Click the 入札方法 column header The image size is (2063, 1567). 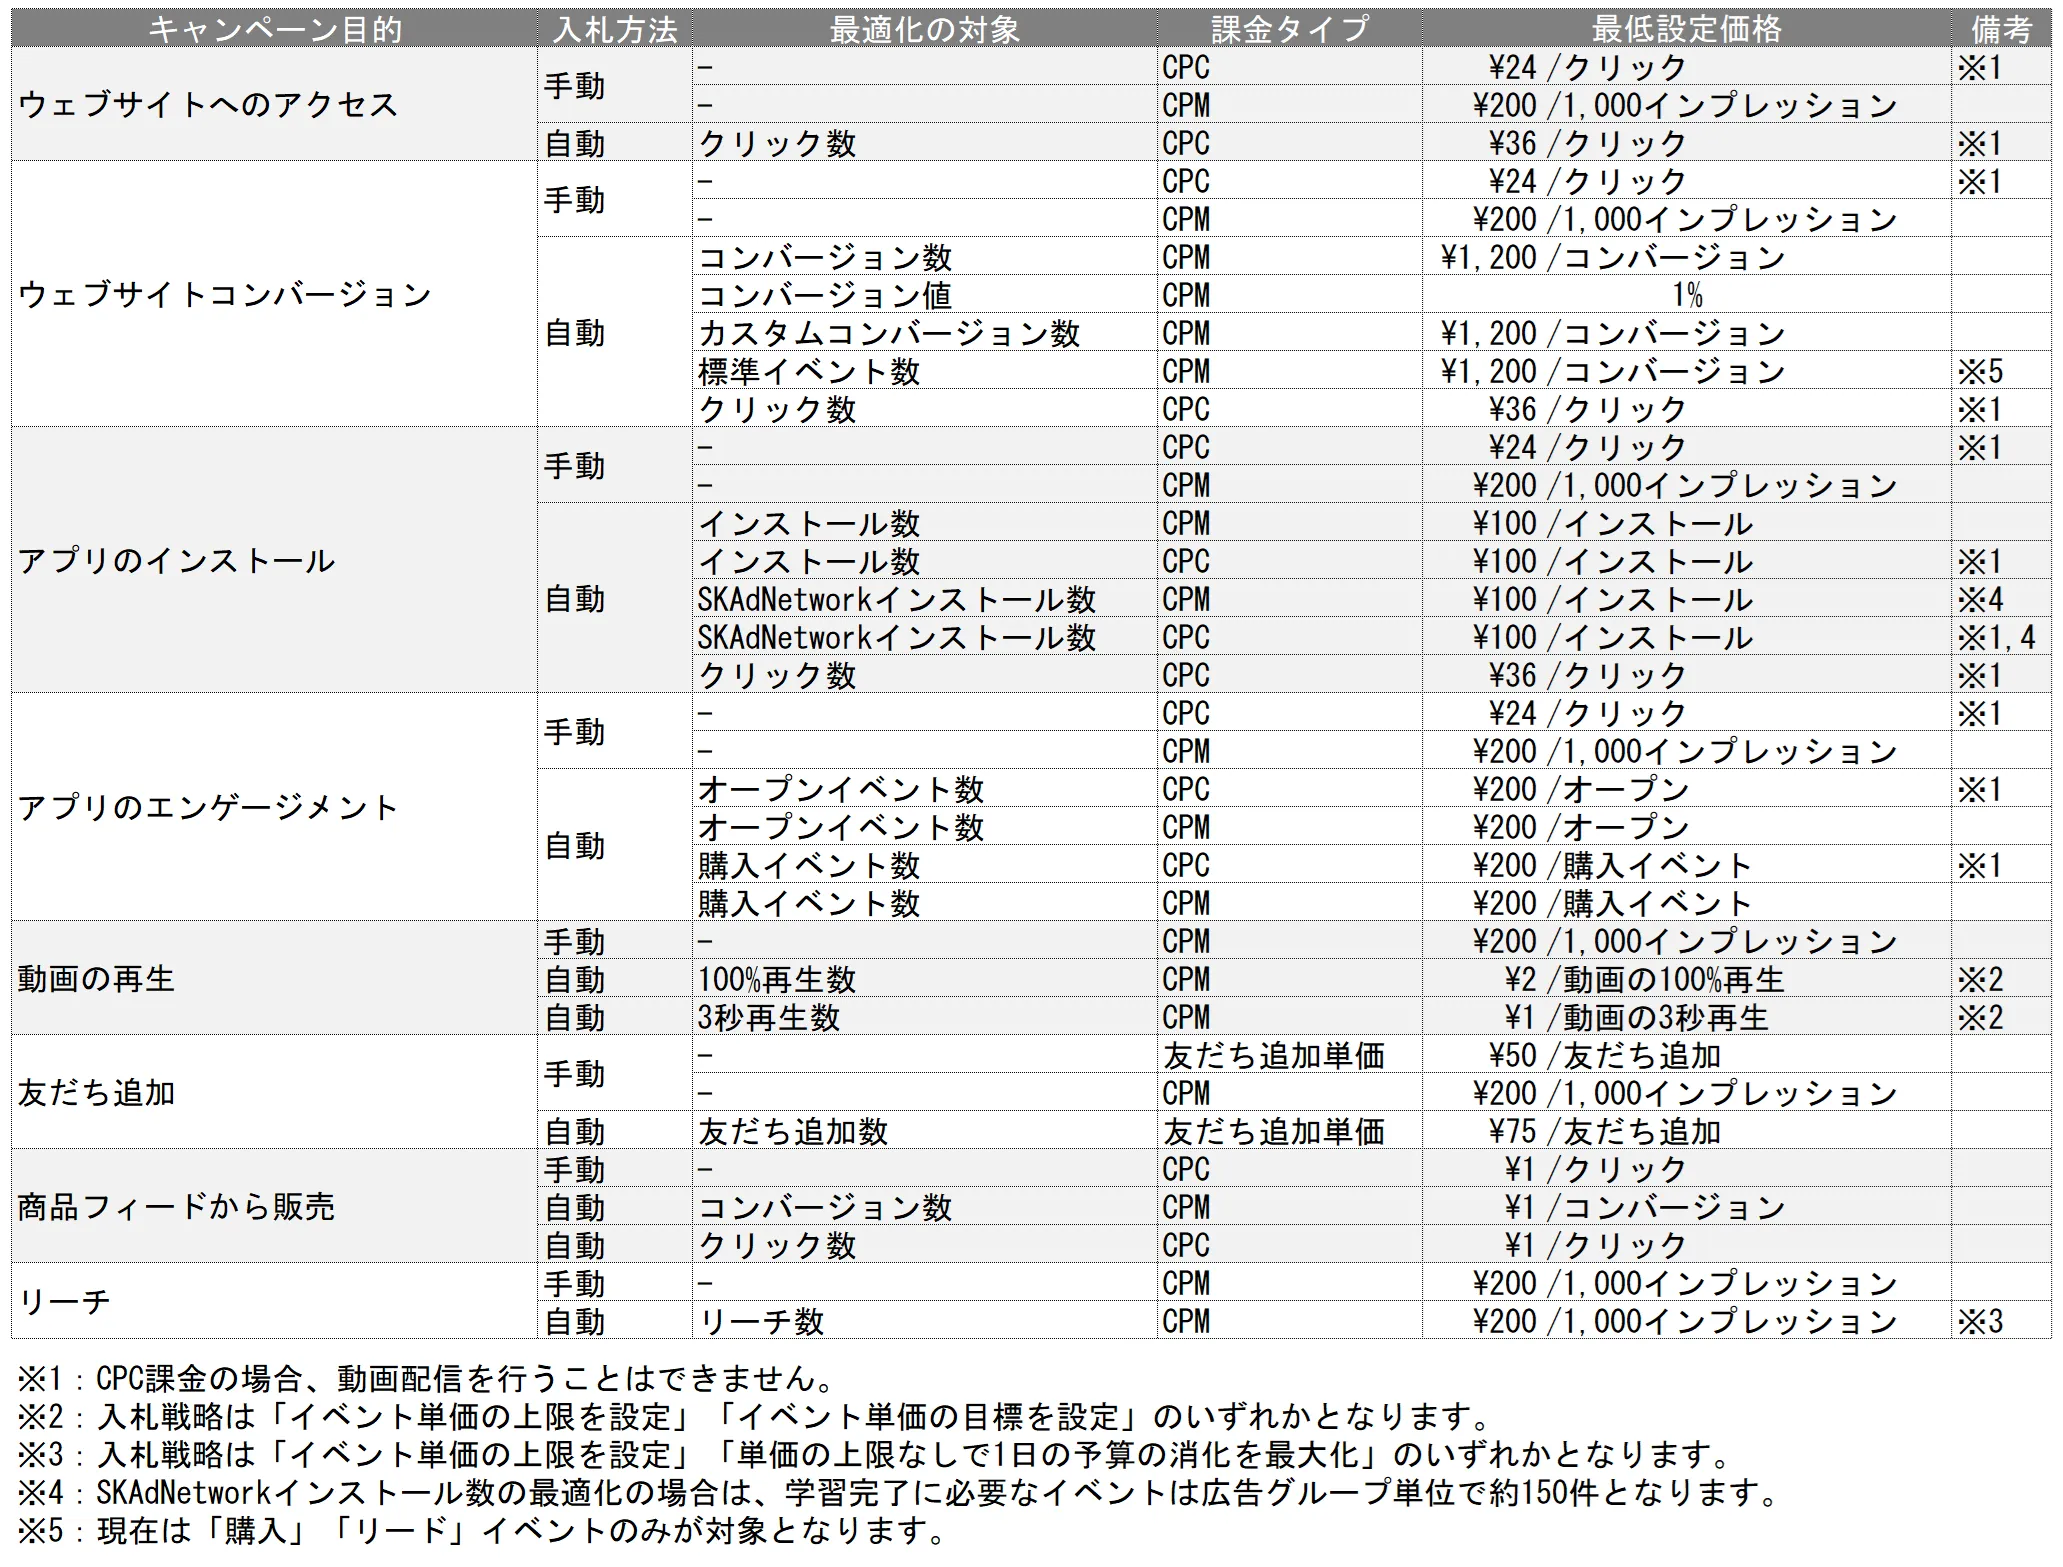pos(614,29)
